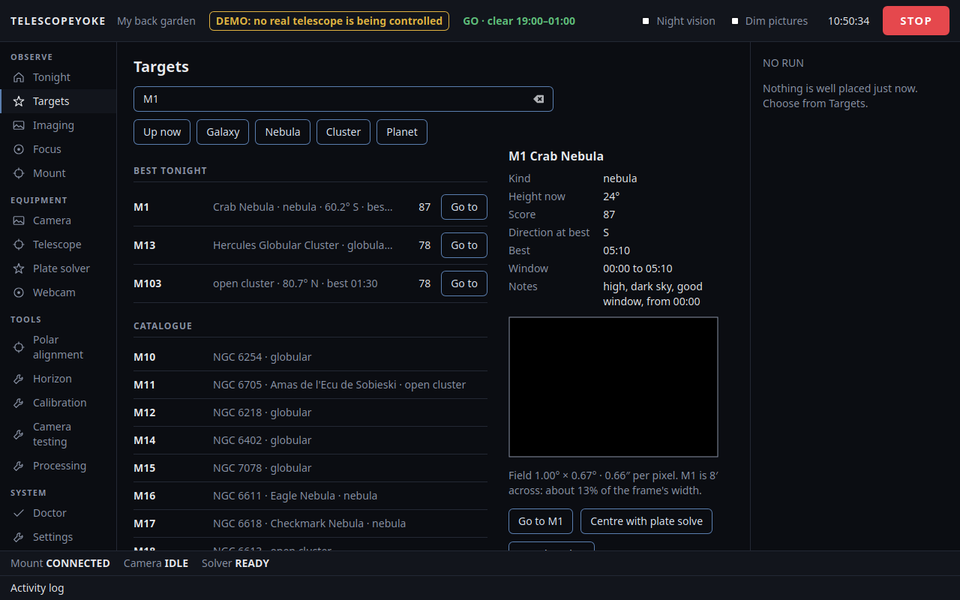The width and height of the screenshot is (960, 600).
Task: Click the Camera testing wrench icon
Action: coord(19,434)
